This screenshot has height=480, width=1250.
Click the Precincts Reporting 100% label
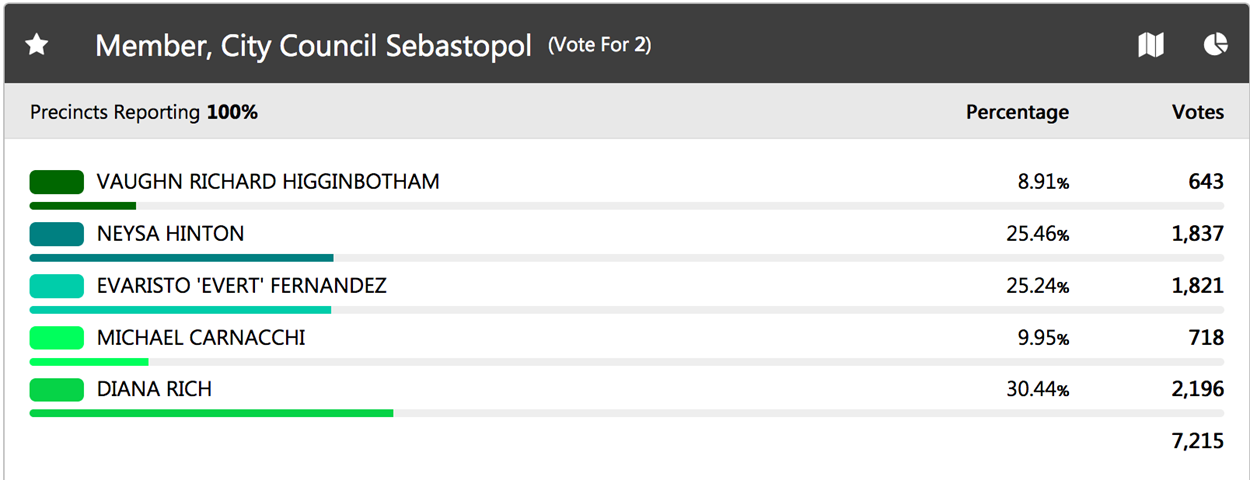tap(144, 113)
